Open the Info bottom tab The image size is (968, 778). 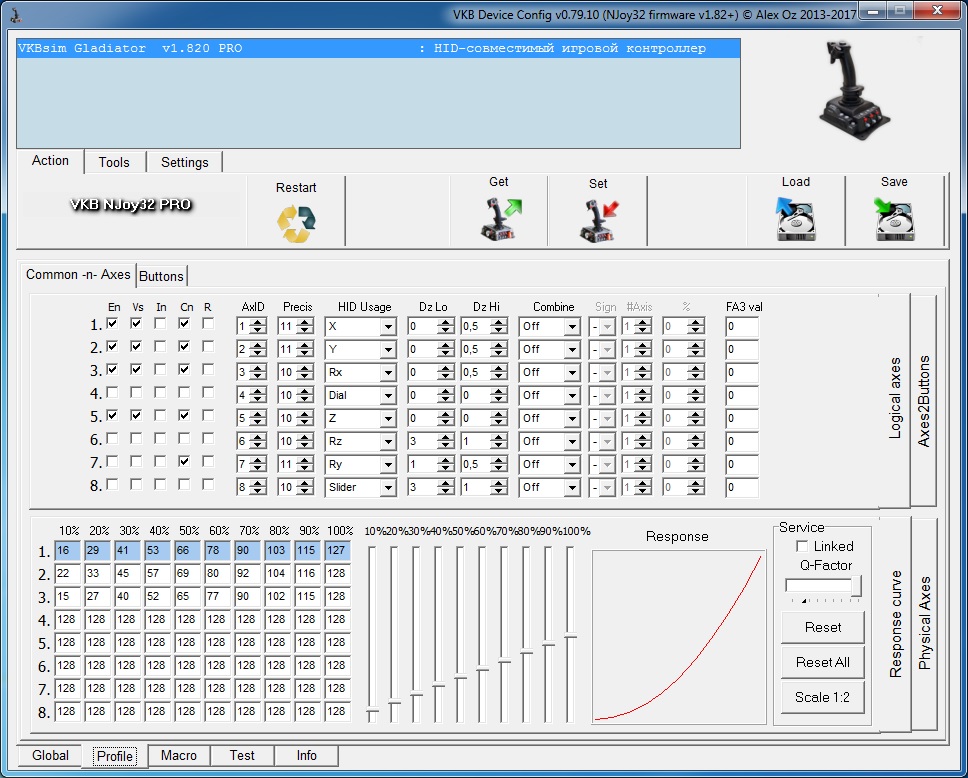tap(306, 756)
